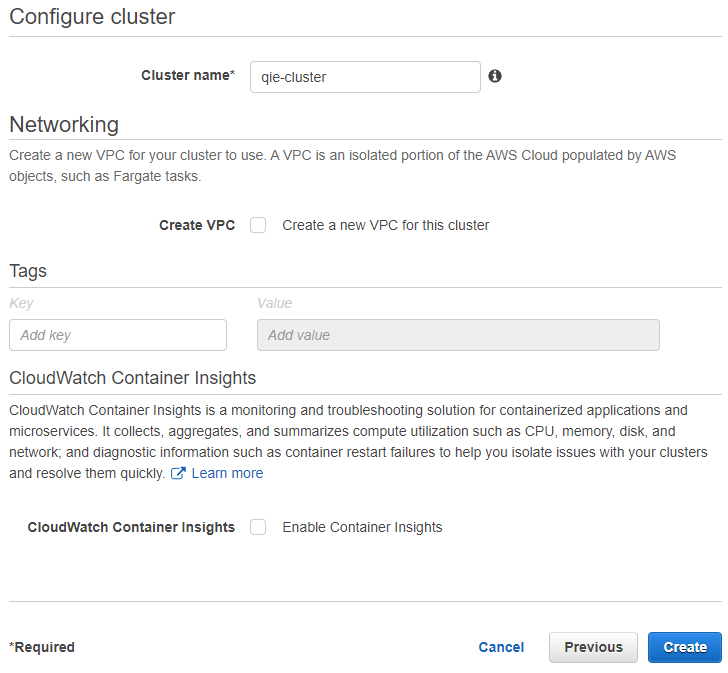
Task: Click the blue Create button
Action: [685, 647]
